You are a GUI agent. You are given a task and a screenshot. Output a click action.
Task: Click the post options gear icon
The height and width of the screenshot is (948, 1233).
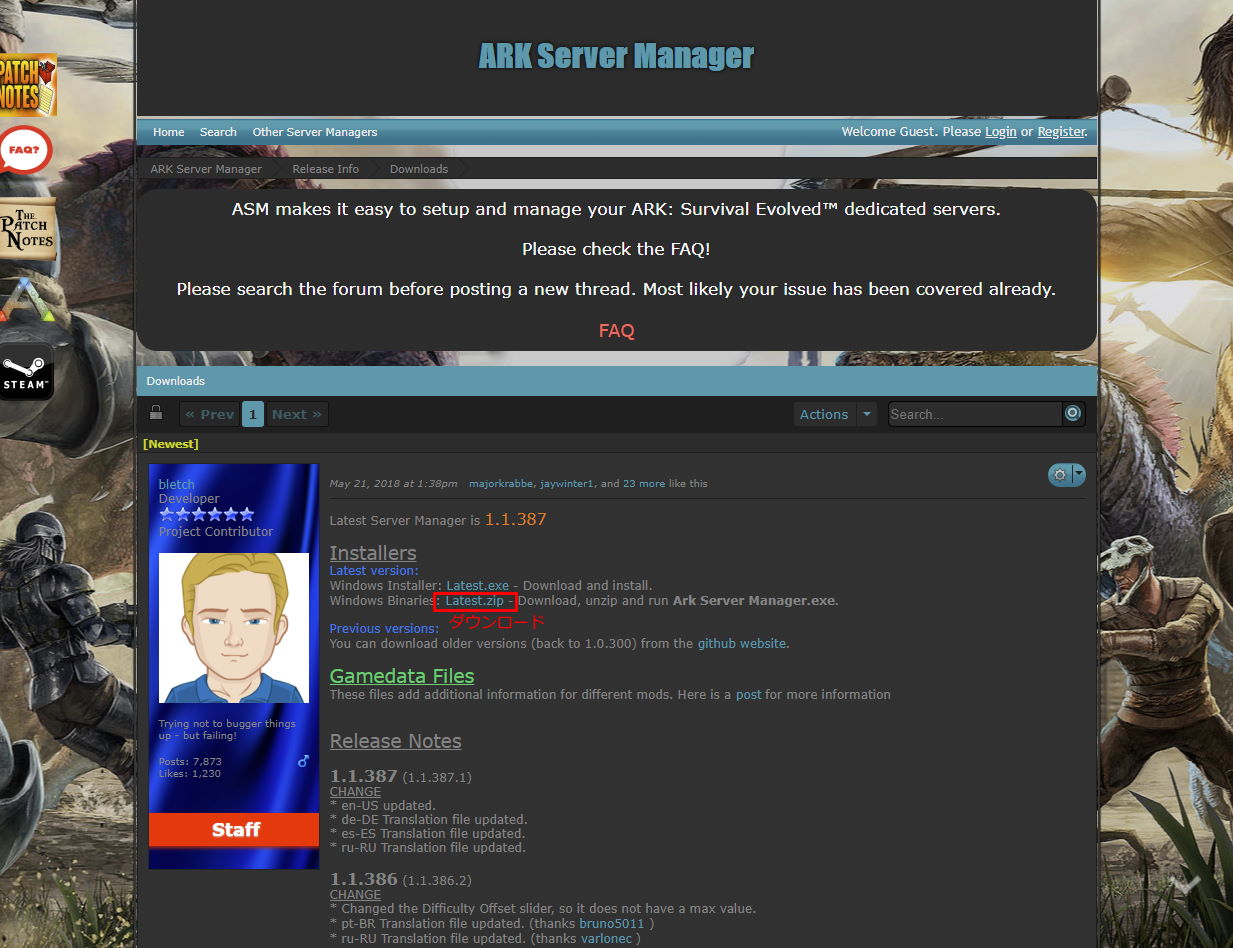click(1060, 475)
